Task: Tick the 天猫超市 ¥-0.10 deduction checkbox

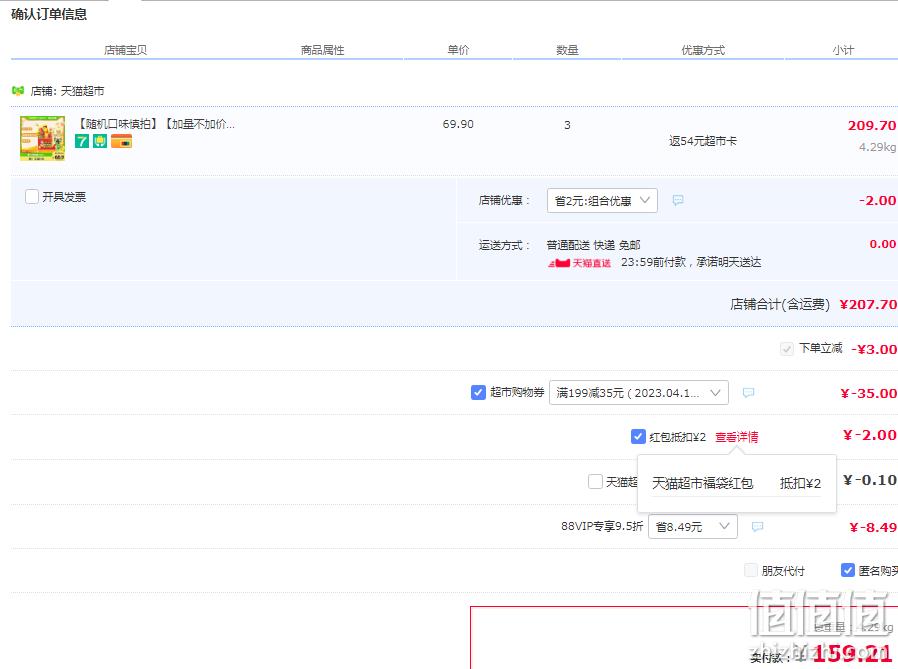Action: 595,481
